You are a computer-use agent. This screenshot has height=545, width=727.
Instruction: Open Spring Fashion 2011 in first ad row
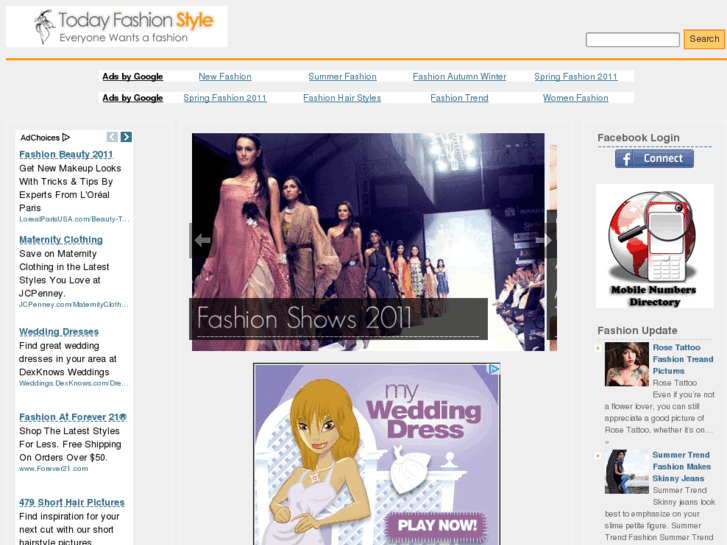click(575, 77)
